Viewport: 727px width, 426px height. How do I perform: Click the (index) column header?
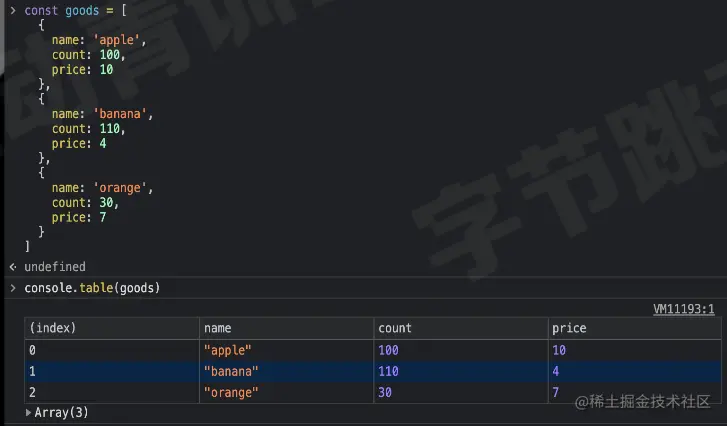pos(53,328)
